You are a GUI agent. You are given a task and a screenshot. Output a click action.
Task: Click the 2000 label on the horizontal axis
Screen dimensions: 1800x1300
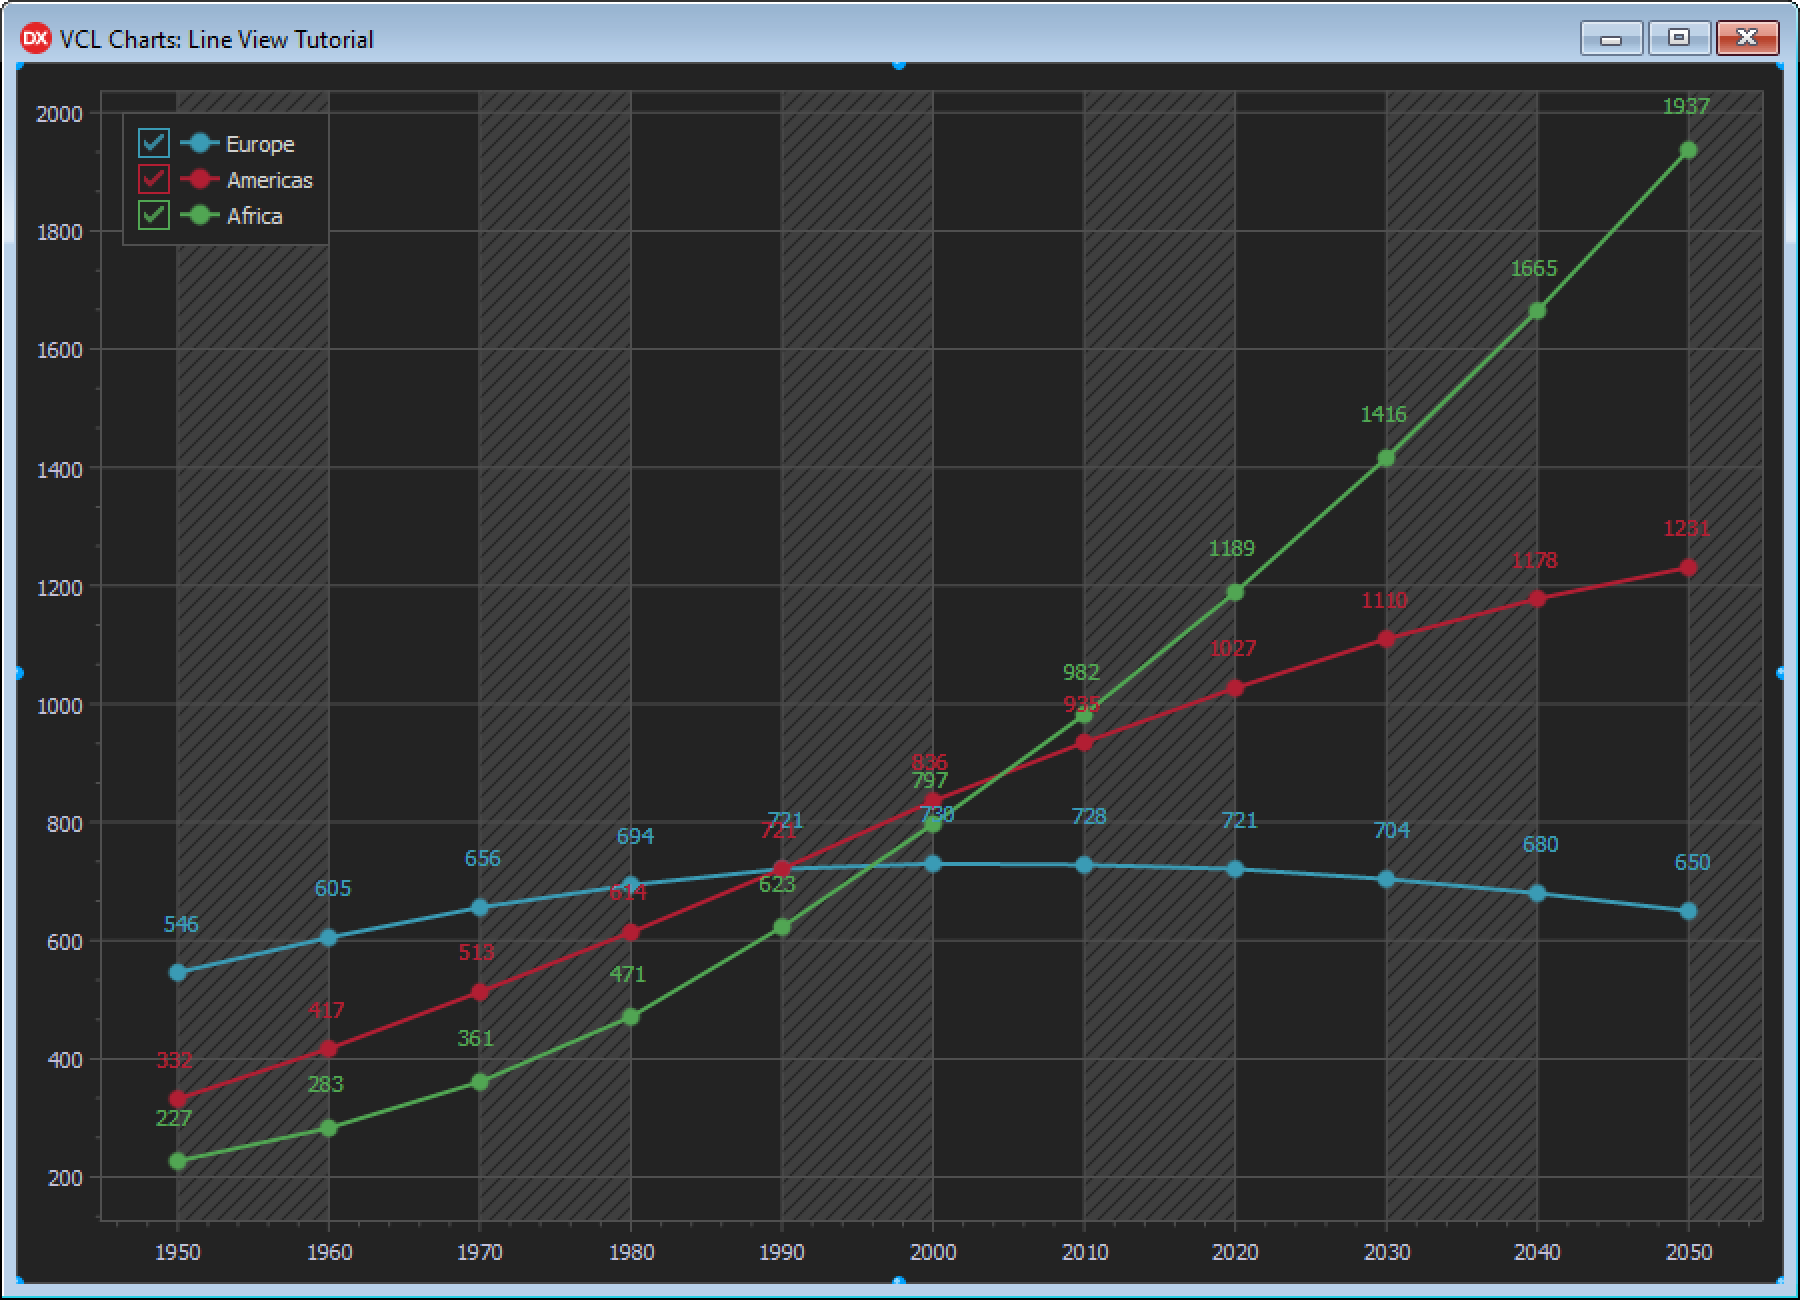tap(933, 1252)
